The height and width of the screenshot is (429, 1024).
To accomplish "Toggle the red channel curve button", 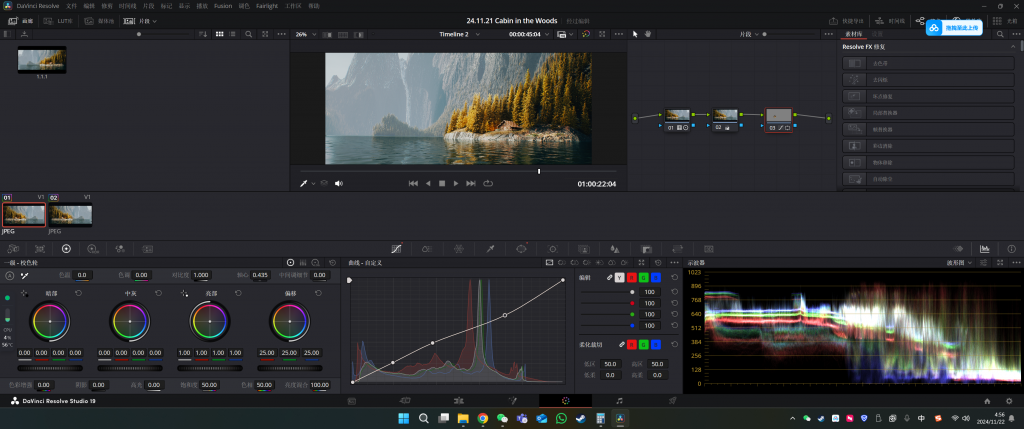I will pyautogui.click(x=632, y=277).
